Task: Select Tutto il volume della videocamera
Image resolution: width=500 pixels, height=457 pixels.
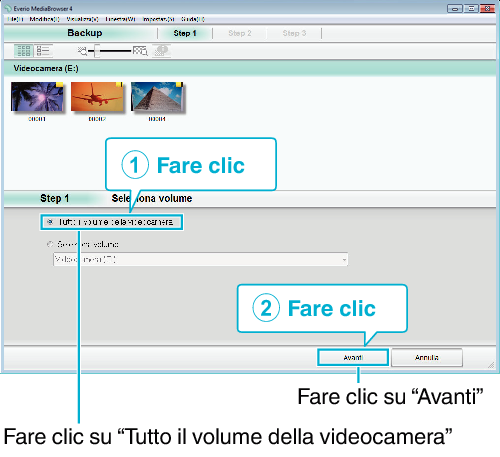Action: pos(112,222)
